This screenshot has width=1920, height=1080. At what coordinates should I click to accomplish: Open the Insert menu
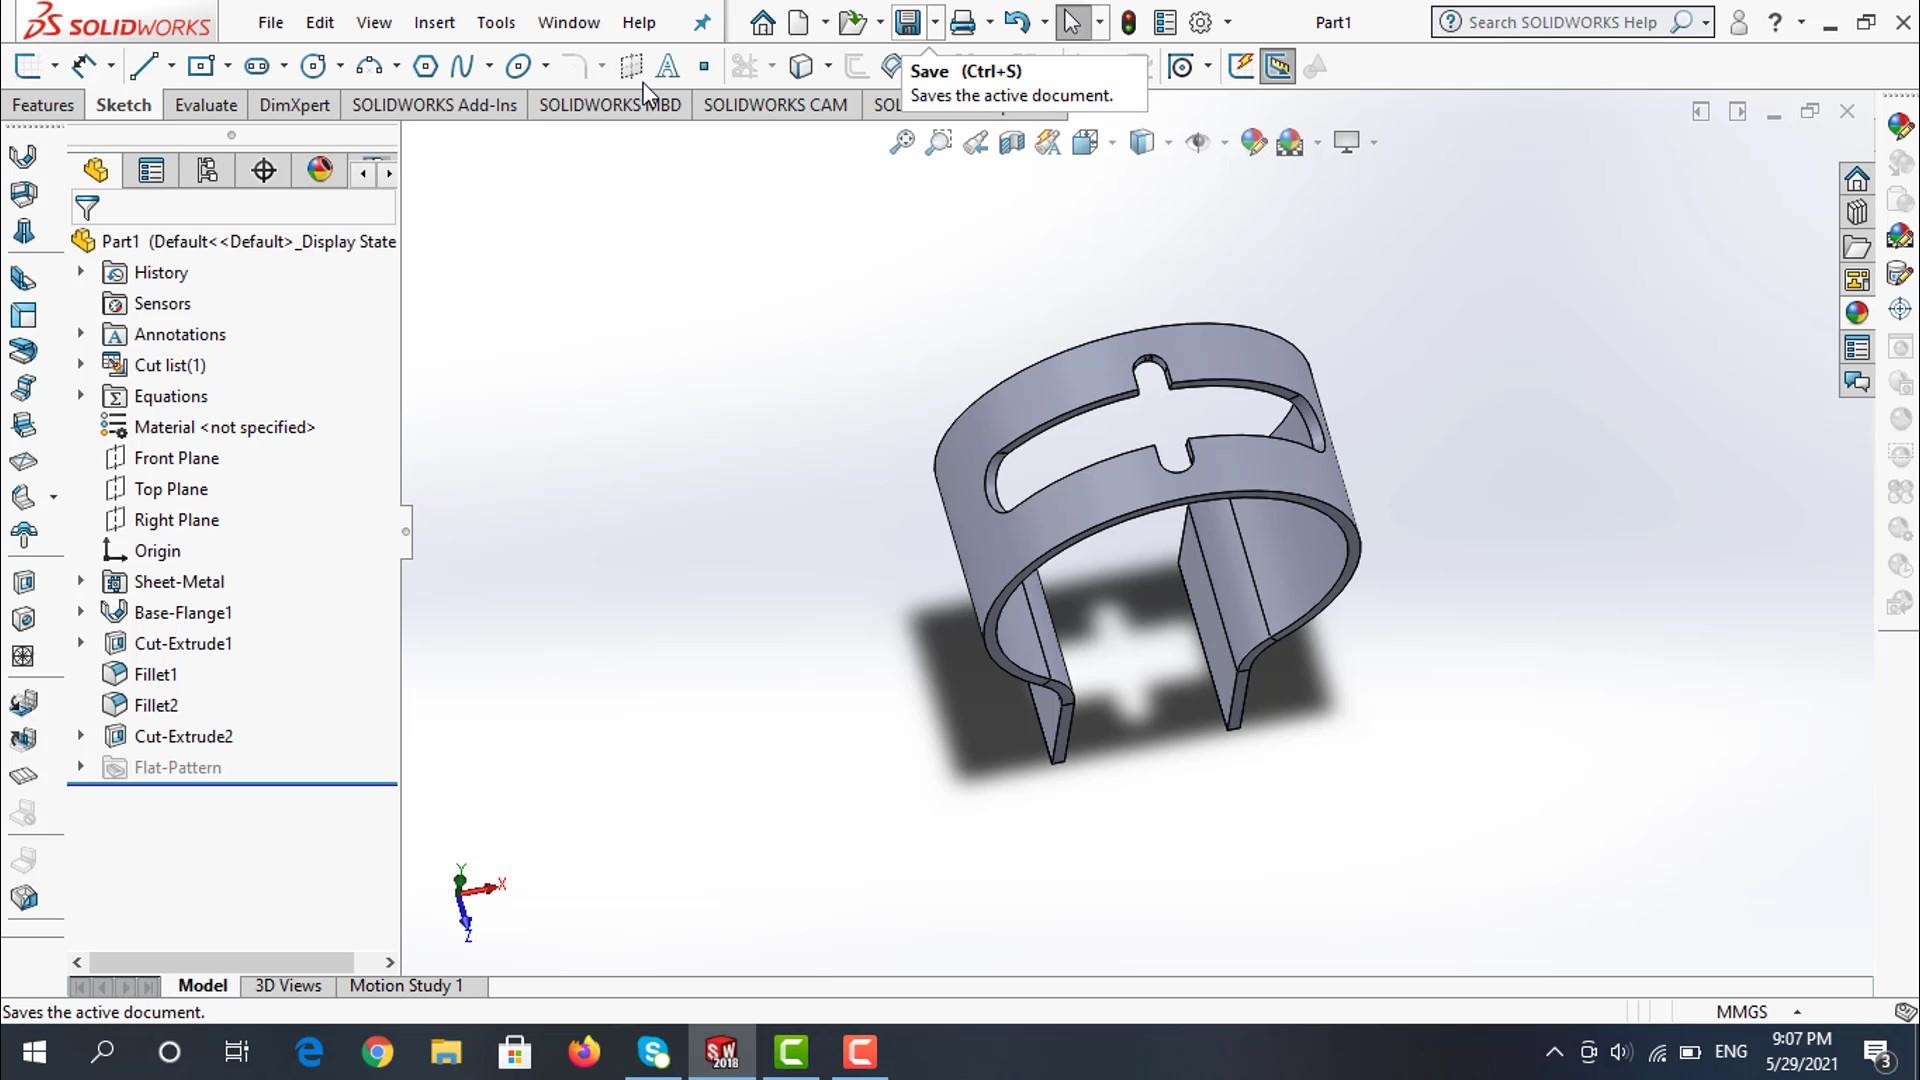pyautogui.click(x=434, y=22)
